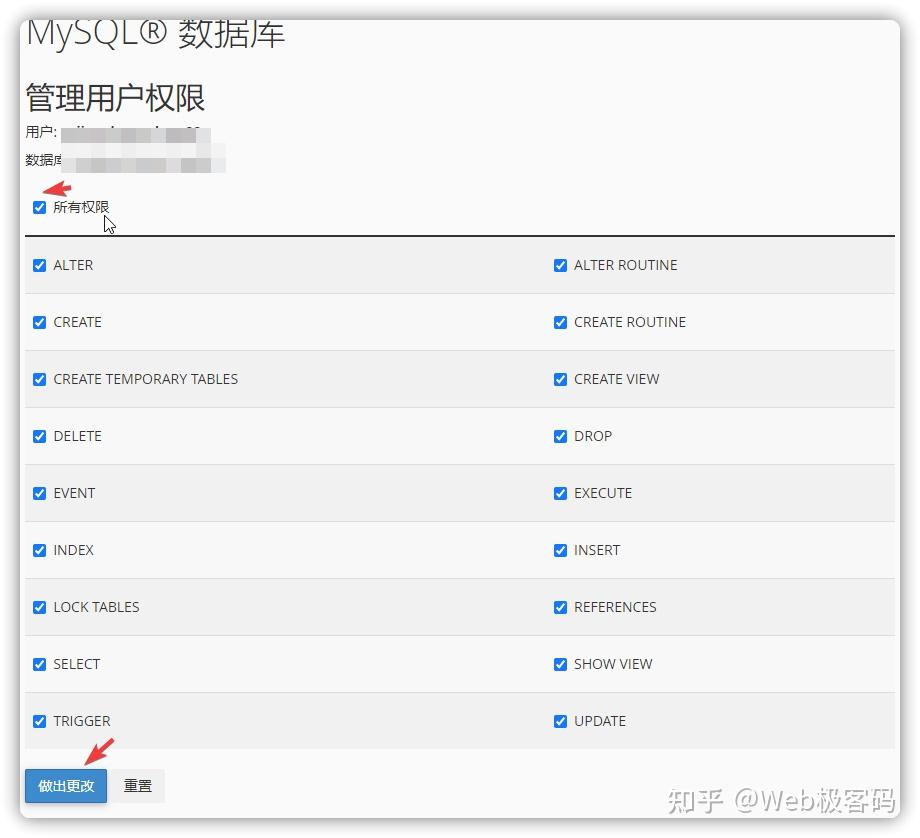Toggle the 所有权限 (all privileges) checkbox
This screenshot has height=838, width=920.
(x=39, y=208)
